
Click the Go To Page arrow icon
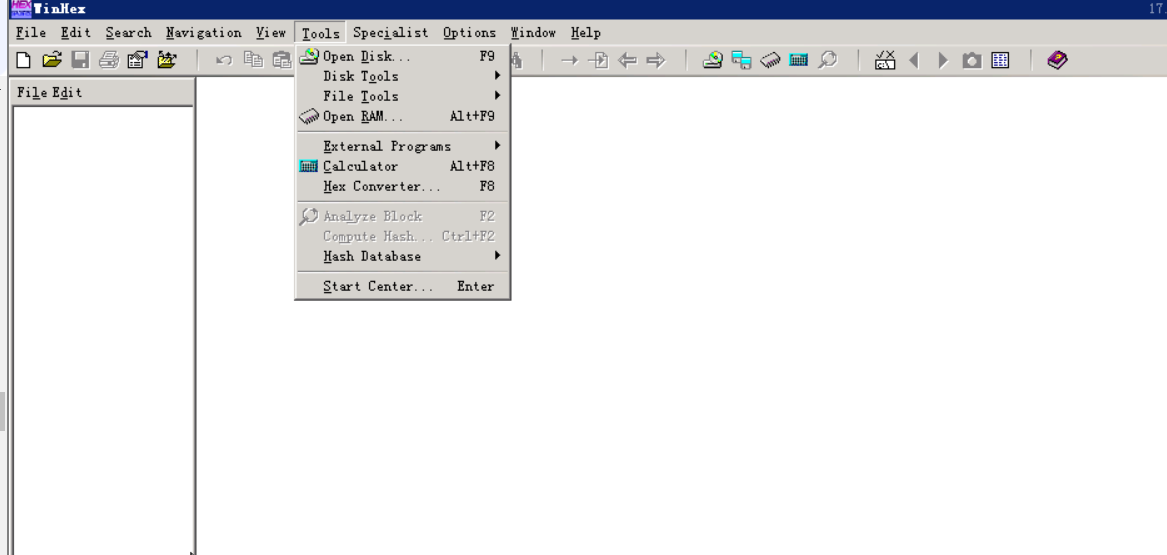point(598,60)
